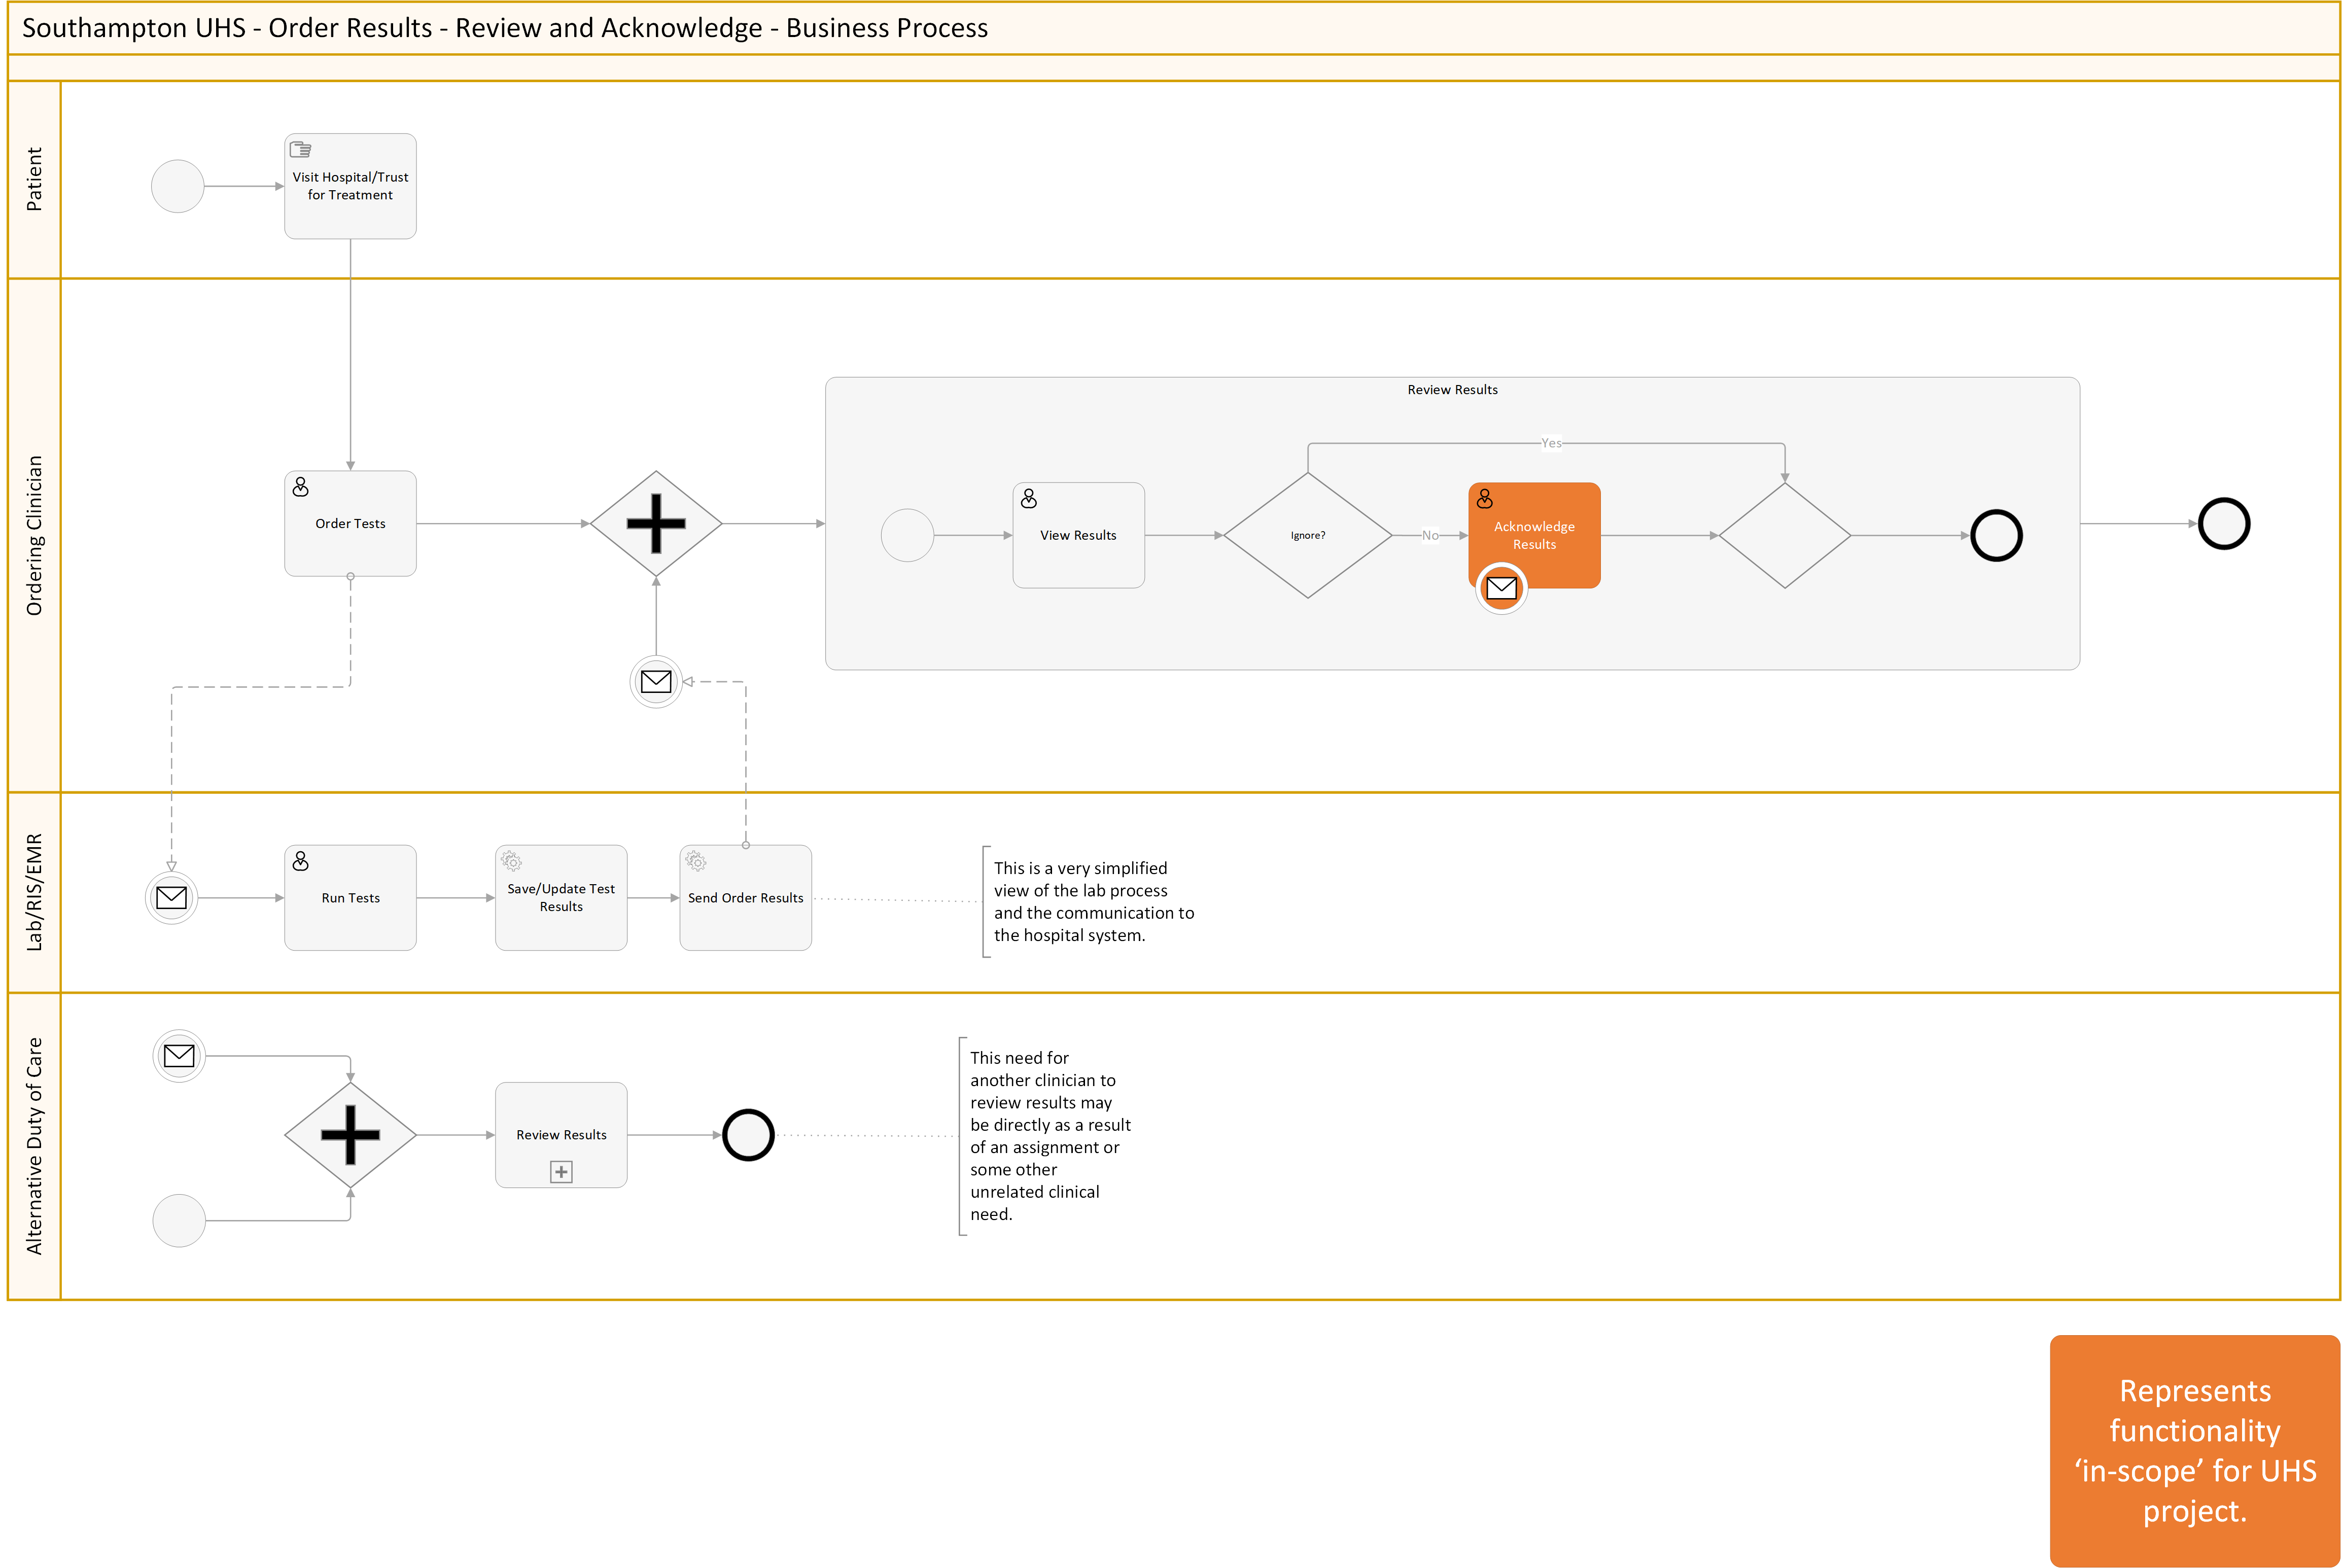Click the message event below the Ordering Clinician gateway
Viewport: 2342px width, 1568px height.
click(x=656, y=681)
